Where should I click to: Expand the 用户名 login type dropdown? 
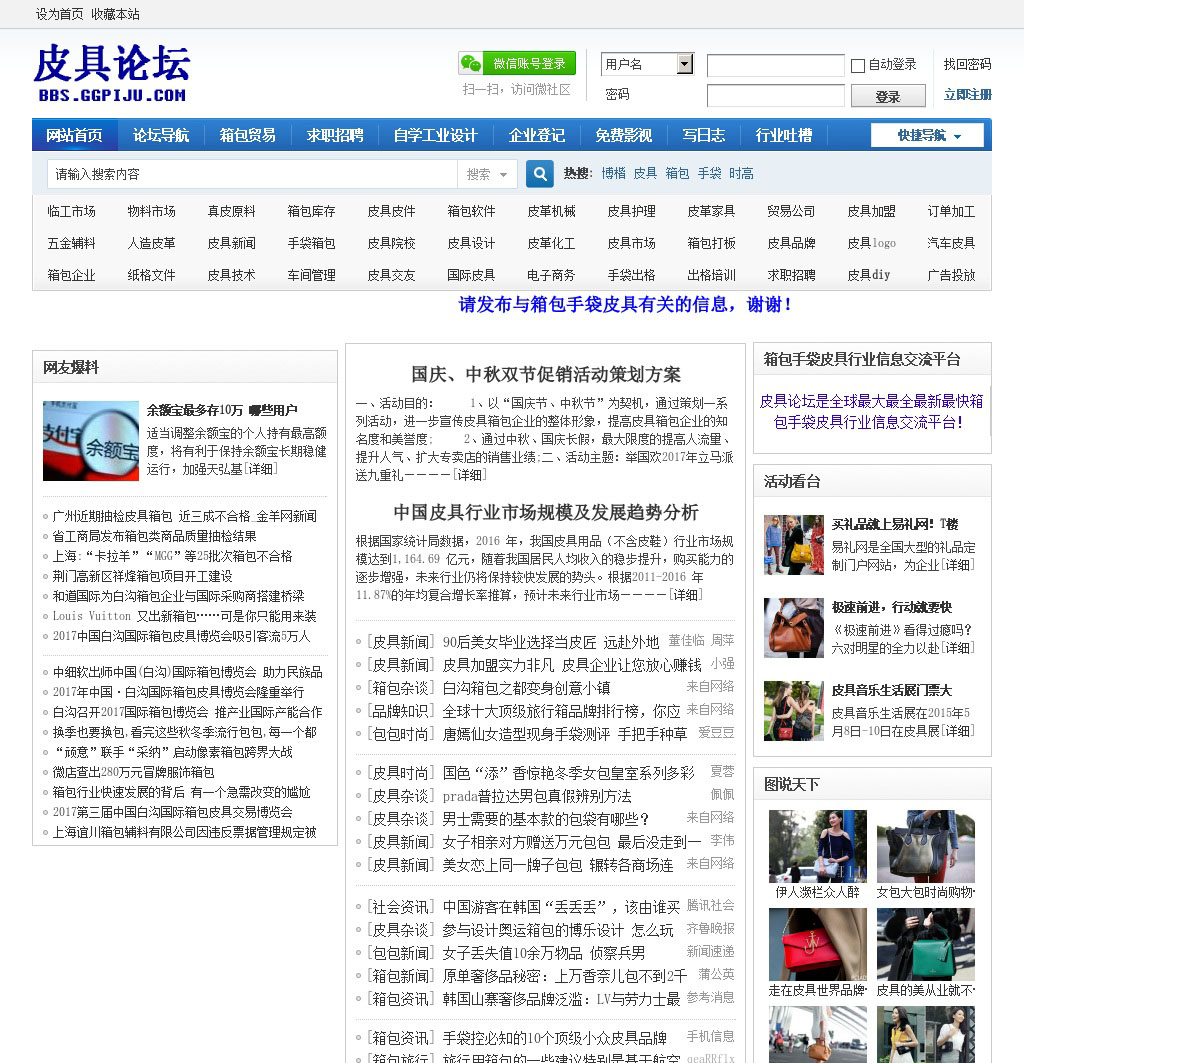(x=685, y=64)
